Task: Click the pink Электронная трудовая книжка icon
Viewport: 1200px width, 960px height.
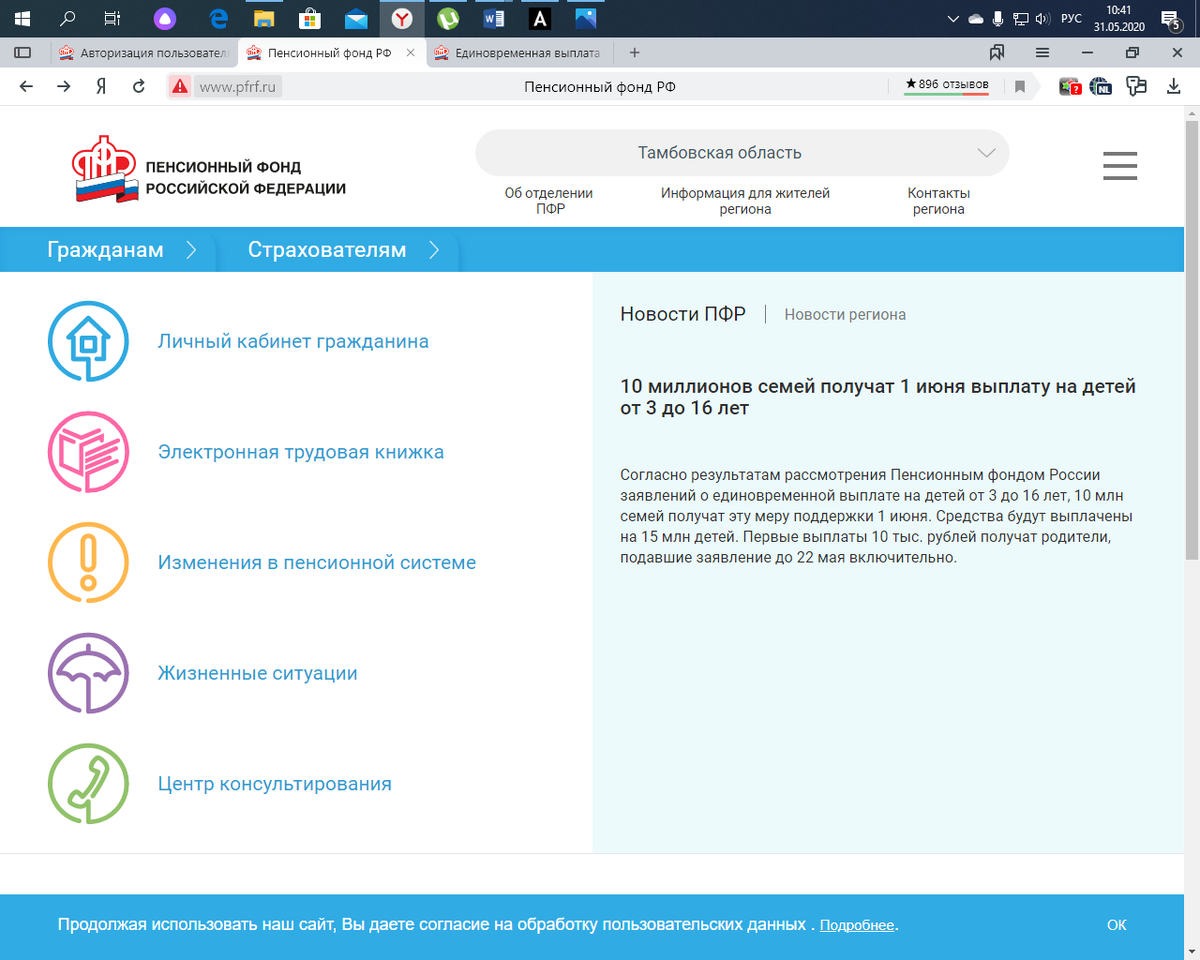Action: click(x=88, y=452)
